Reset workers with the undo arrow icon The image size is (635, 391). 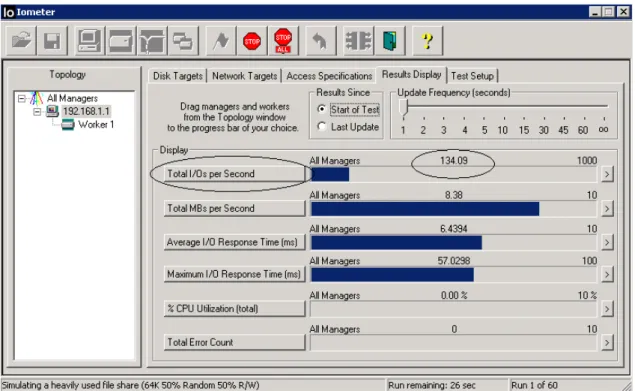[x=320, y=41]
